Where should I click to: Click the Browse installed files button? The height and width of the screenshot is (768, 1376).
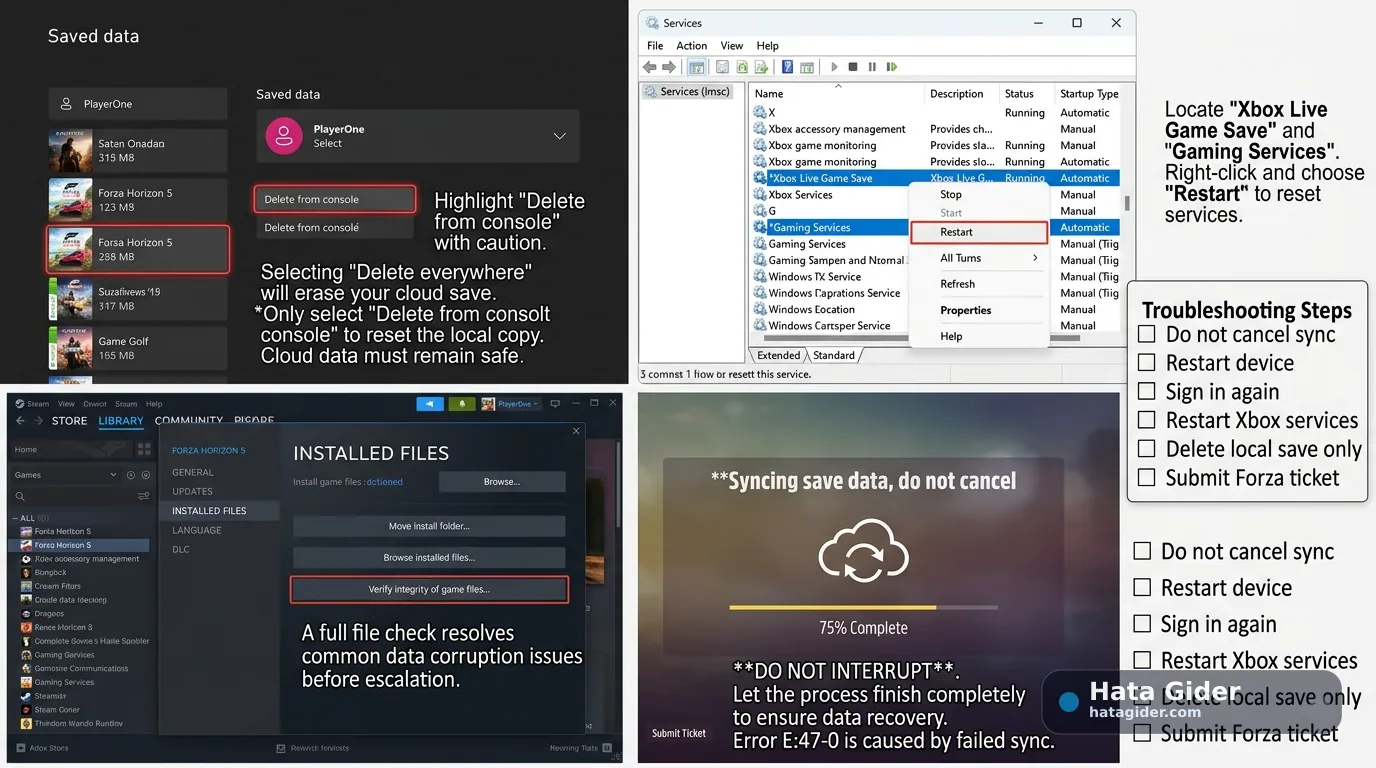(x=429, y=557)
